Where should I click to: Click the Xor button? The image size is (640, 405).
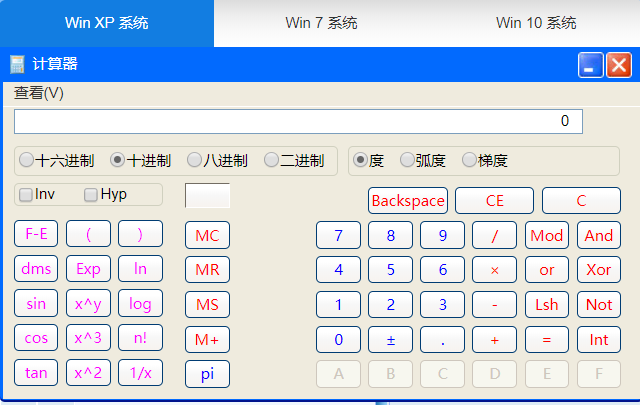tap(599, 269)
